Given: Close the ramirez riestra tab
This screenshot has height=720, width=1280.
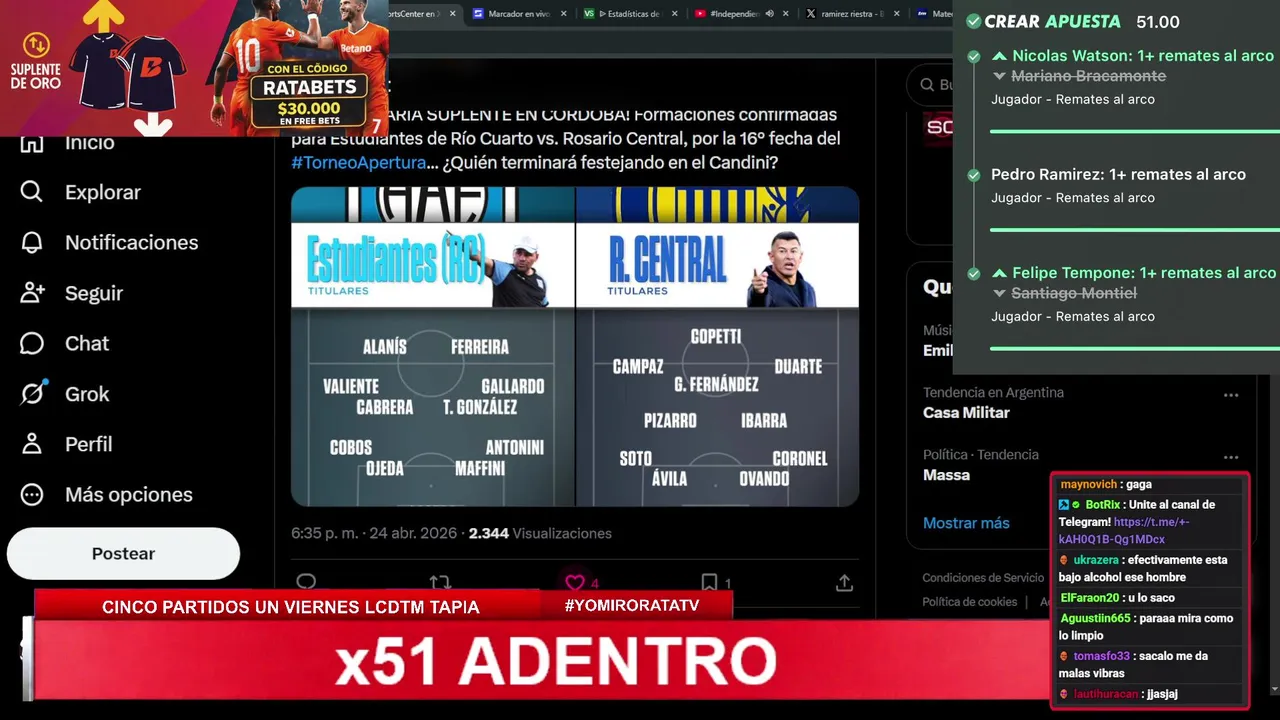Looking at the screenshot, I should coord(896,14).
